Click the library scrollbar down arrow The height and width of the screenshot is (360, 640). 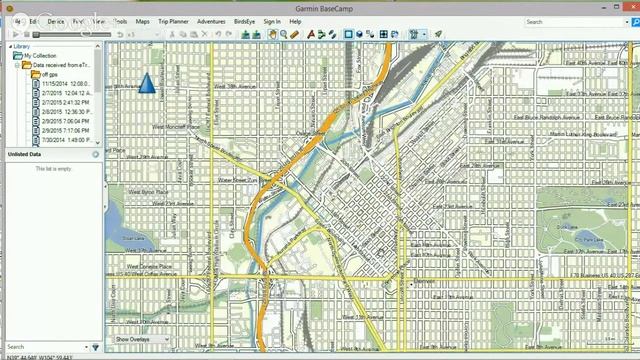(x=98, y=143)
